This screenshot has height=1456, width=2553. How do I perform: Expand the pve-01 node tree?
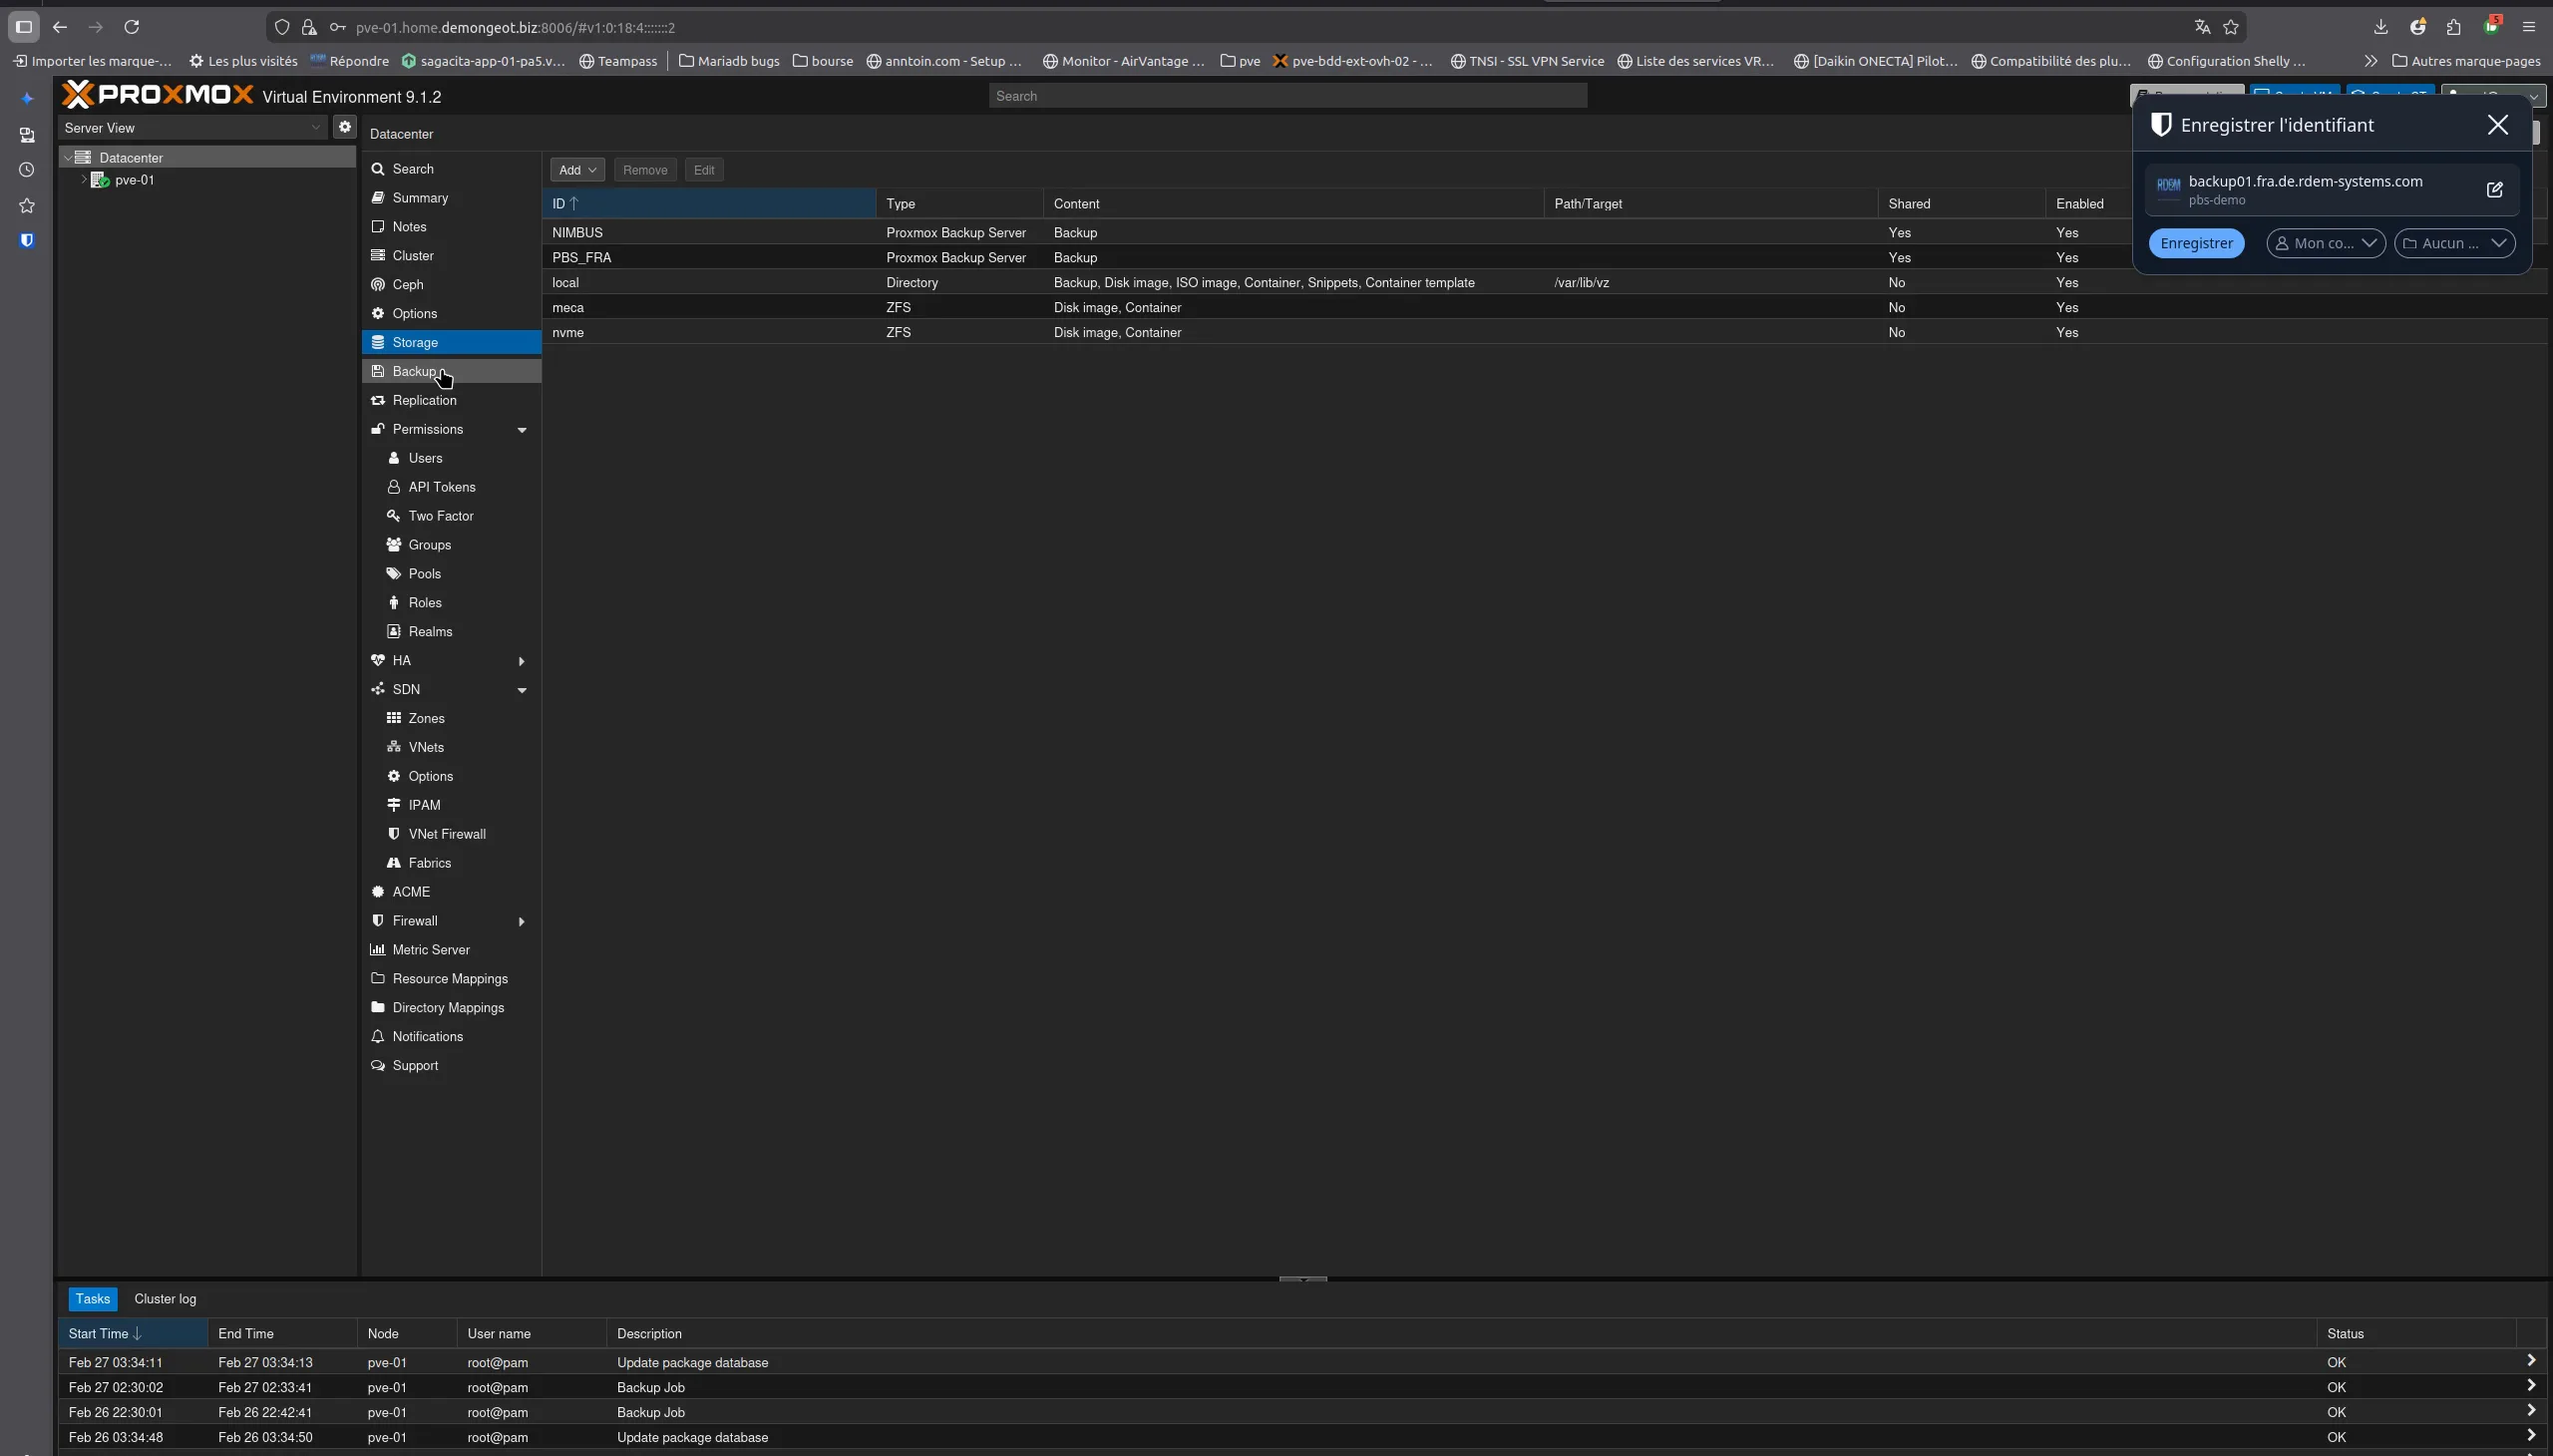coord(84,180)
